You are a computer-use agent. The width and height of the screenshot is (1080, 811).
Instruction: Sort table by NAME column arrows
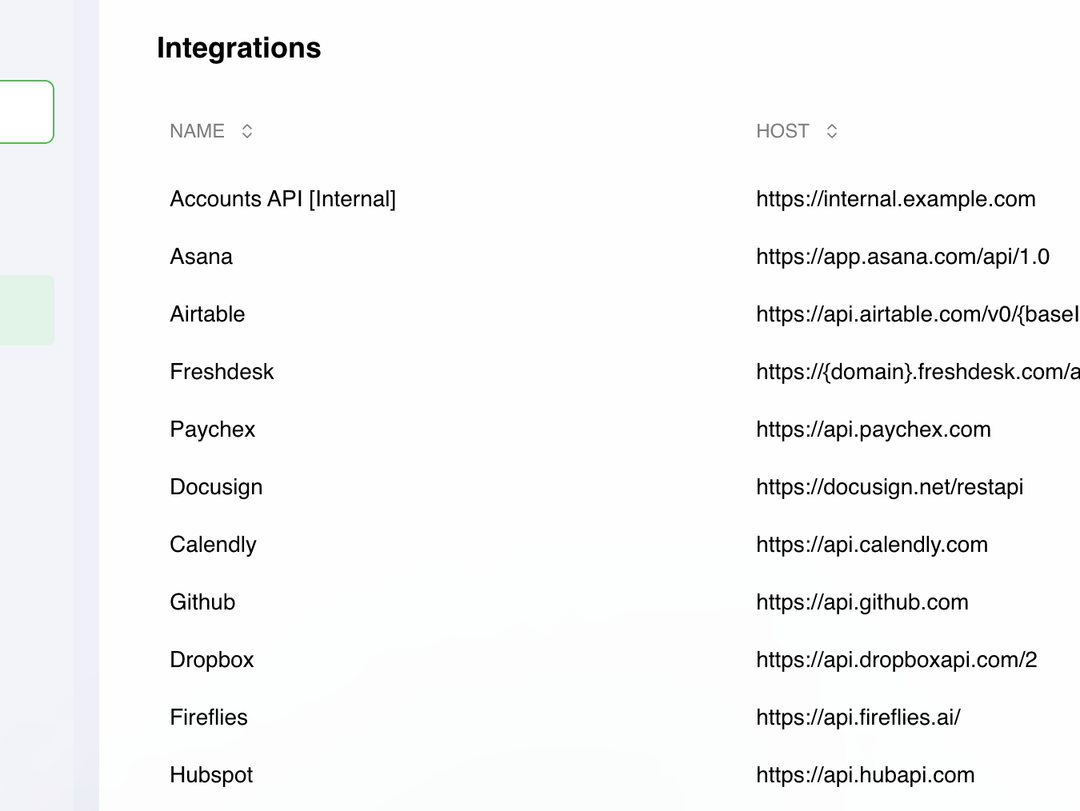[x=247, y=131]
